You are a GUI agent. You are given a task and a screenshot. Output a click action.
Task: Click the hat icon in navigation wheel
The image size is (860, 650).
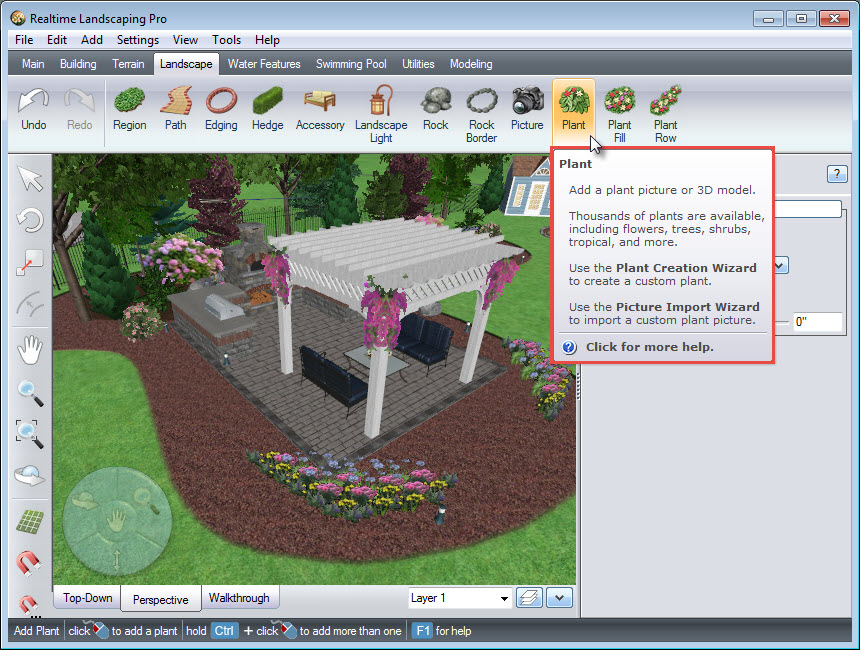click(x=84, y=501)
